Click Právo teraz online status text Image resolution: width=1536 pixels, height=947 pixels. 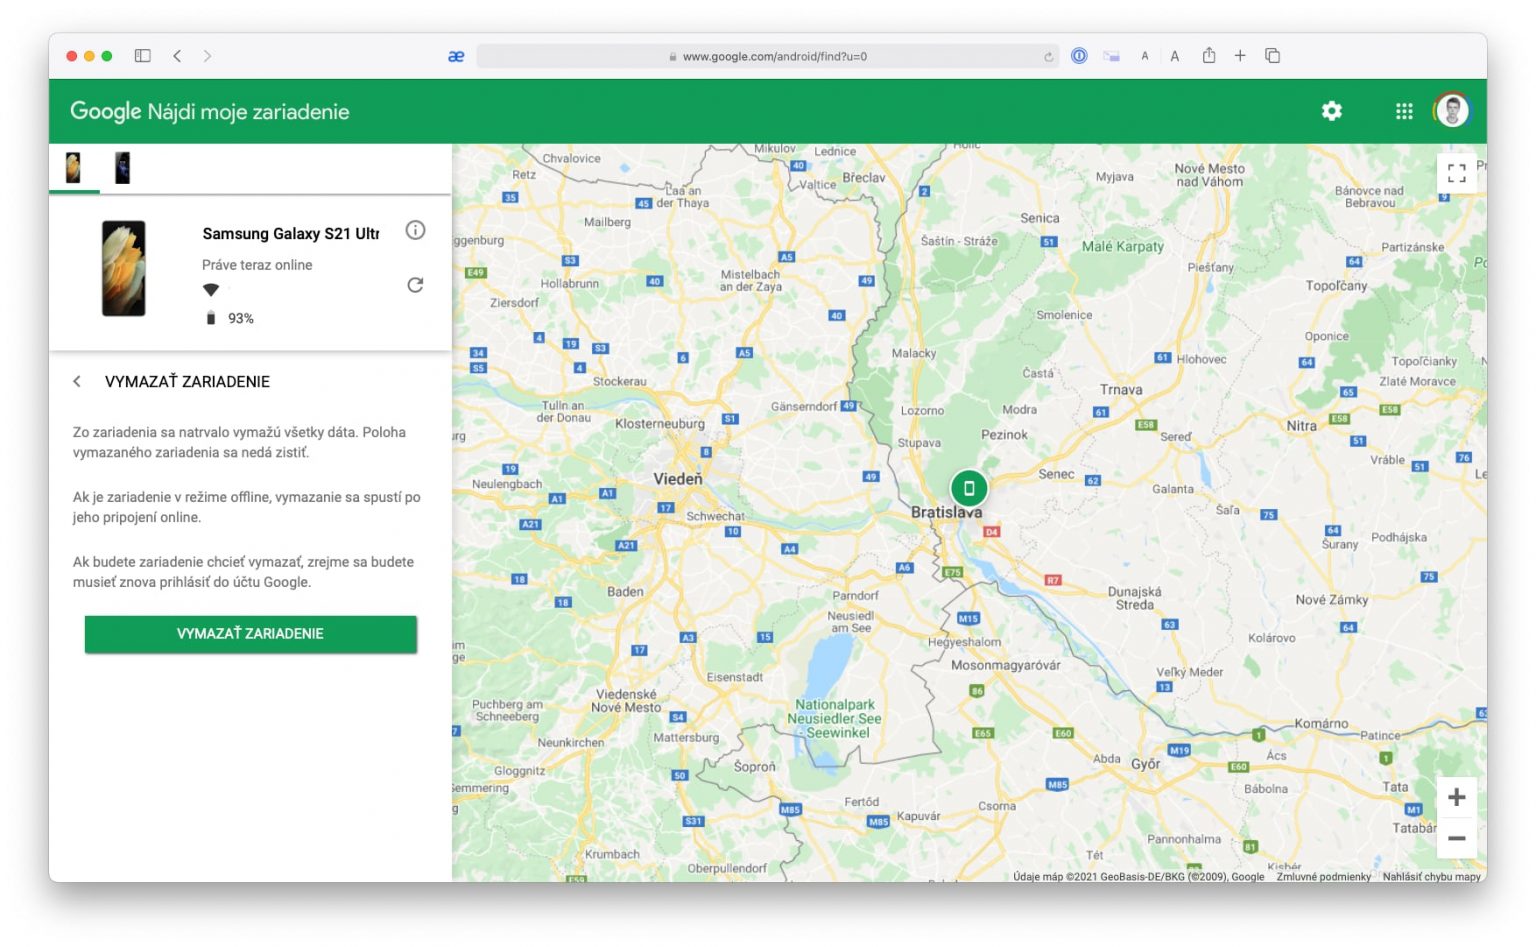coord(257,265)
